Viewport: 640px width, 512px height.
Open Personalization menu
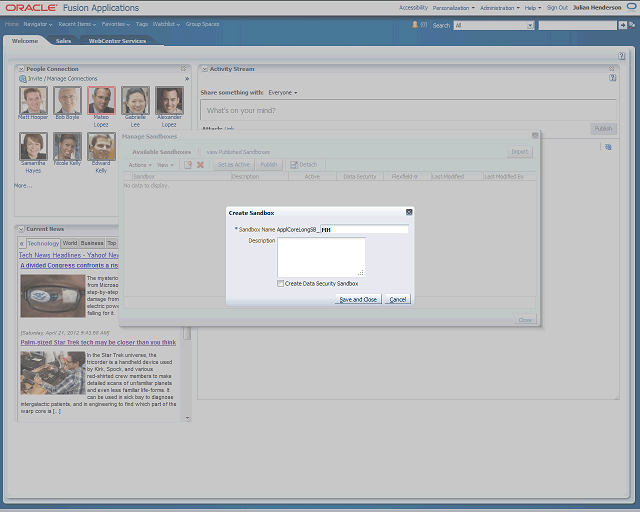tap(453, 8)
